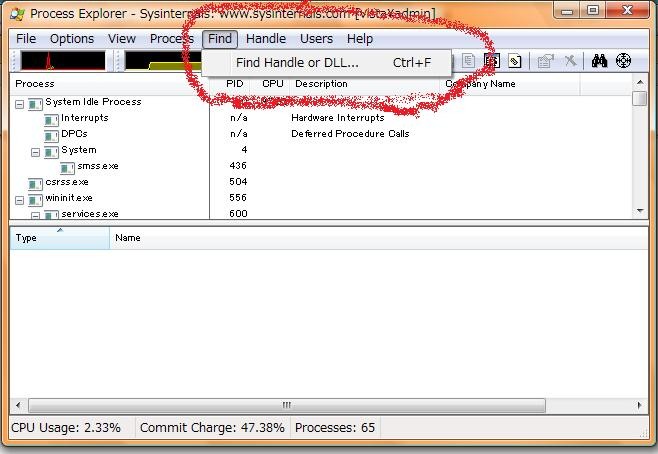Choose Find Handle or DLL... menu entry

pyautogui.click(x=326, y=63)
